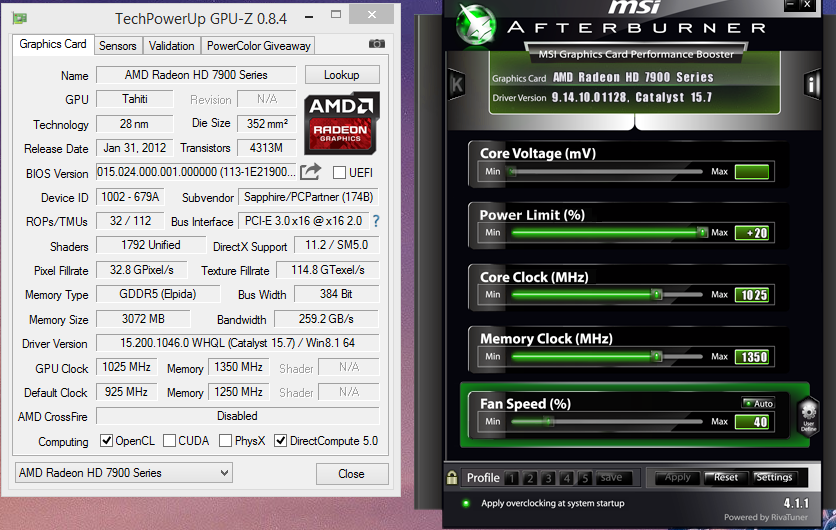The image size is (836, 530).
Task: Click the Subvendor 'Sapphire/PCPartner (174B)' field
Action: [x=308, y=197]
